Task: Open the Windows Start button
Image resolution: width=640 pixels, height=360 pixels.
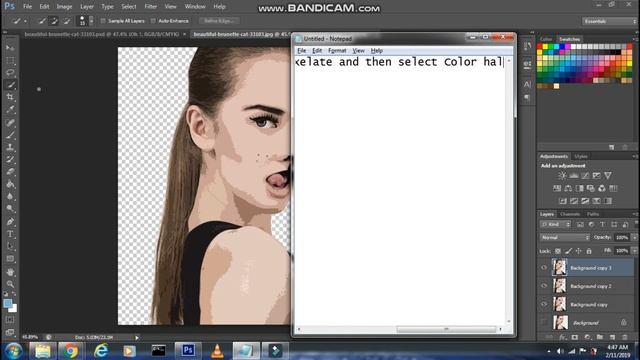Action: [13, 351]
